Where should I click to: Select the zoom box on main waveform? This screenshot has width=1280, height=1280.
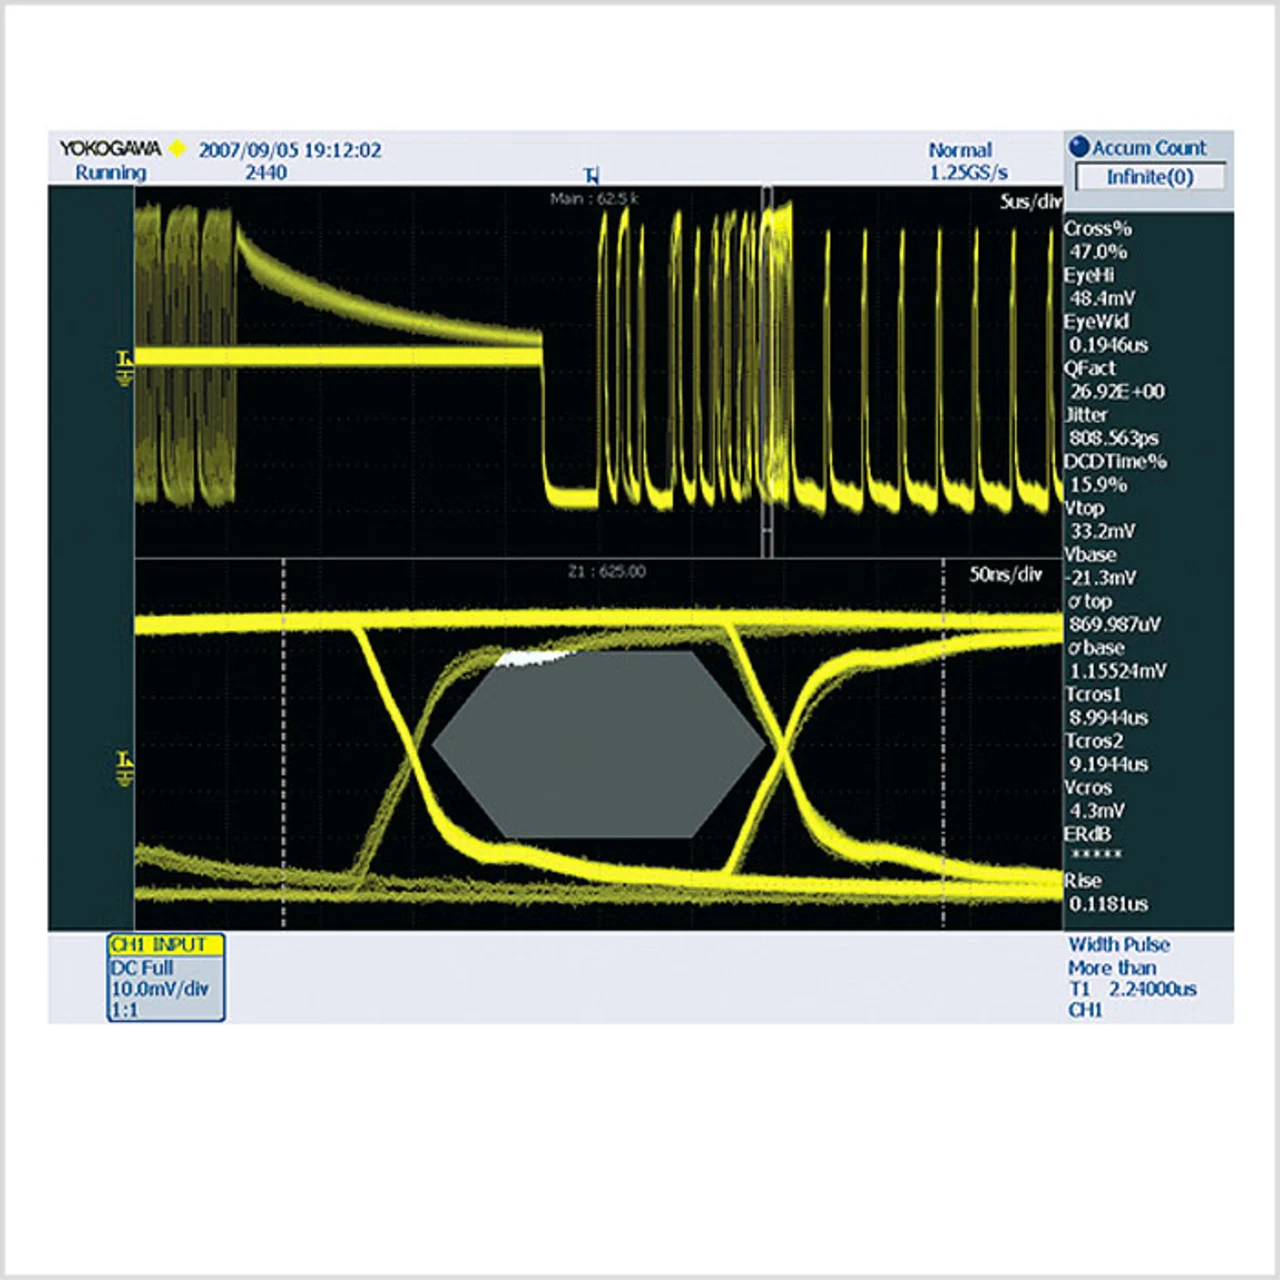(x=767, y=370)
